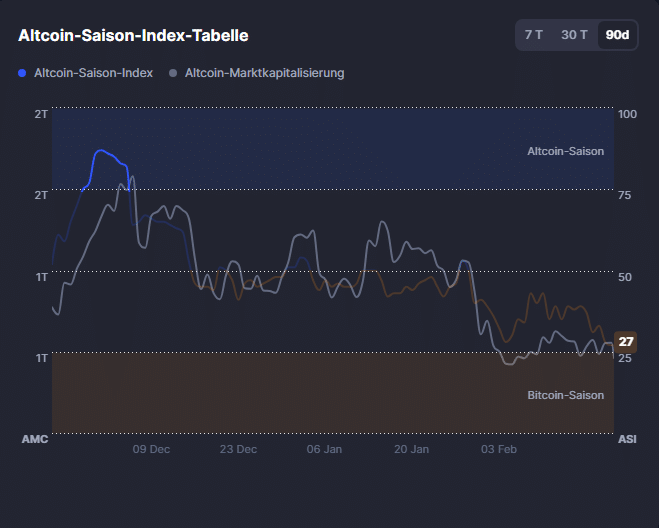
Task: Toggle the Altcoin-Saison-Index legend label
Action: (93, 73)
